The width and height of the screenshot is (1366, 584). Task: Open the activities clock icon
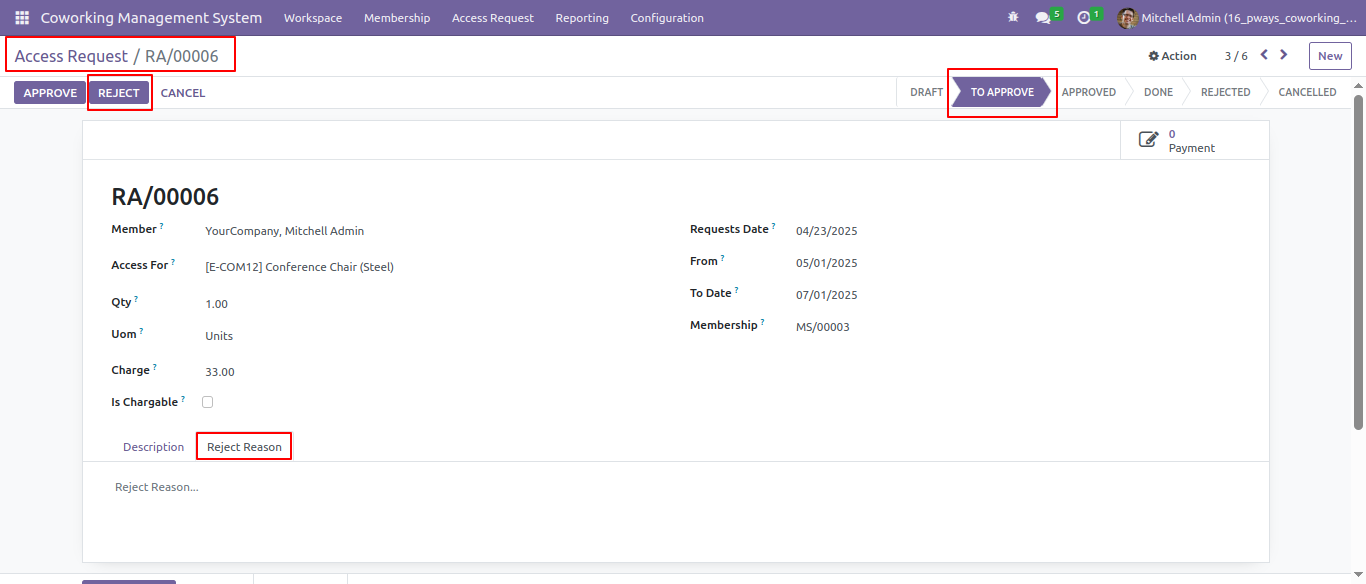tap(1083, 18)
